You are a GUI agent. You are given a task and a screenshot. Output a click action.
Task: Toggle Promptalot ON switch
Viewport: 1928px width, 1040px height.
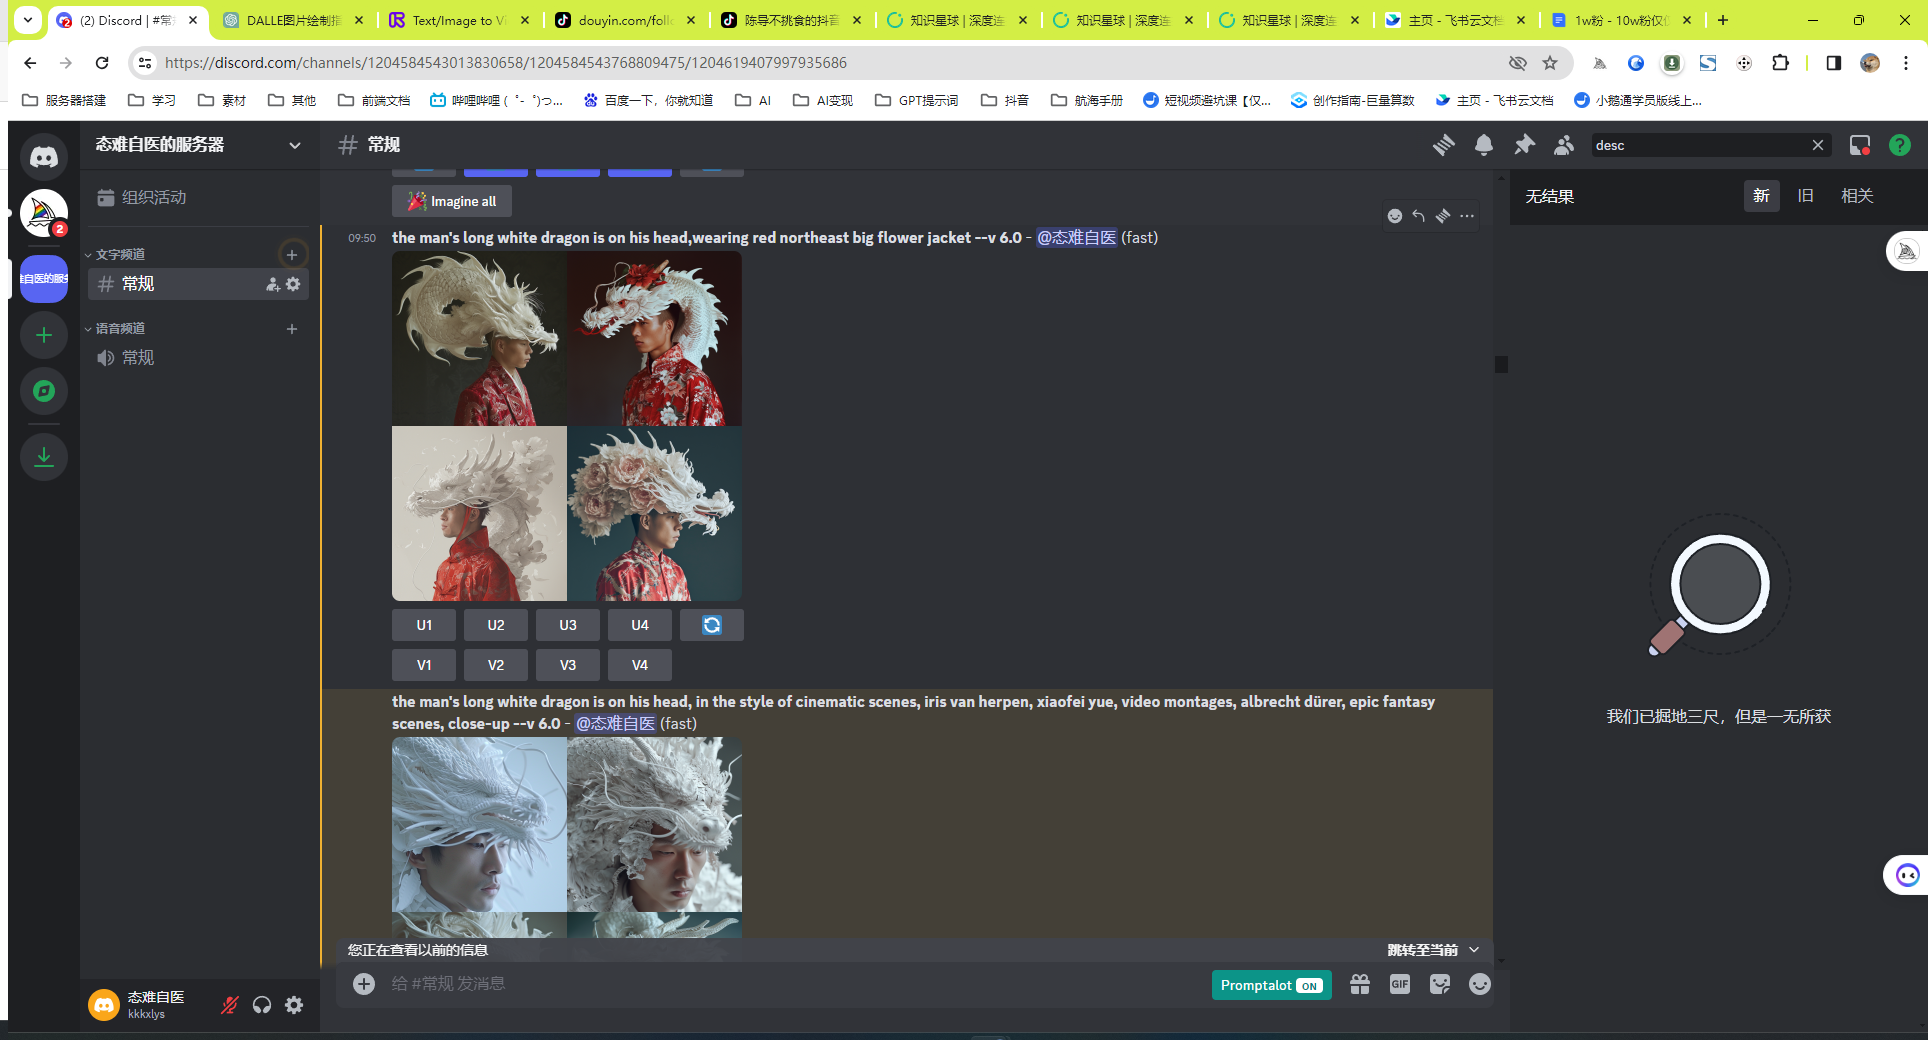pos(1271,985)
